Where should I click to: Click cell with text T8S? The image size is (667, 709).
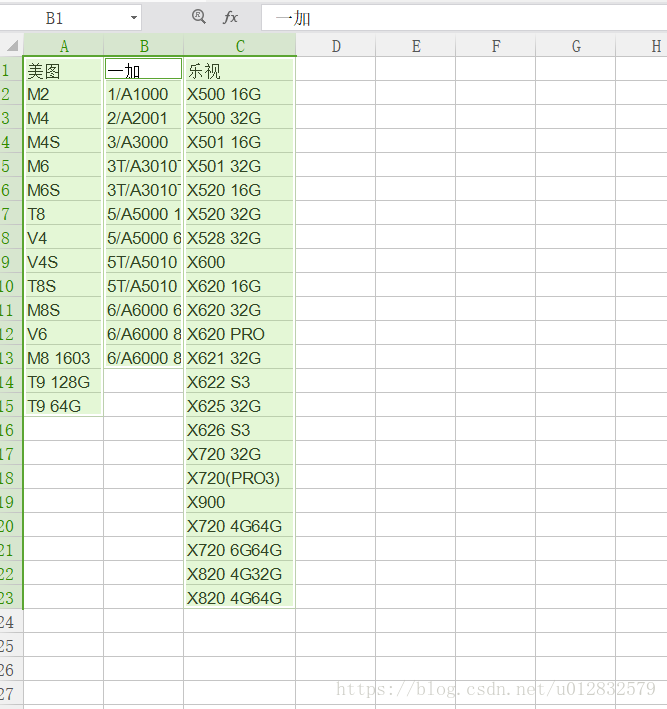click(x=64, y=286)
